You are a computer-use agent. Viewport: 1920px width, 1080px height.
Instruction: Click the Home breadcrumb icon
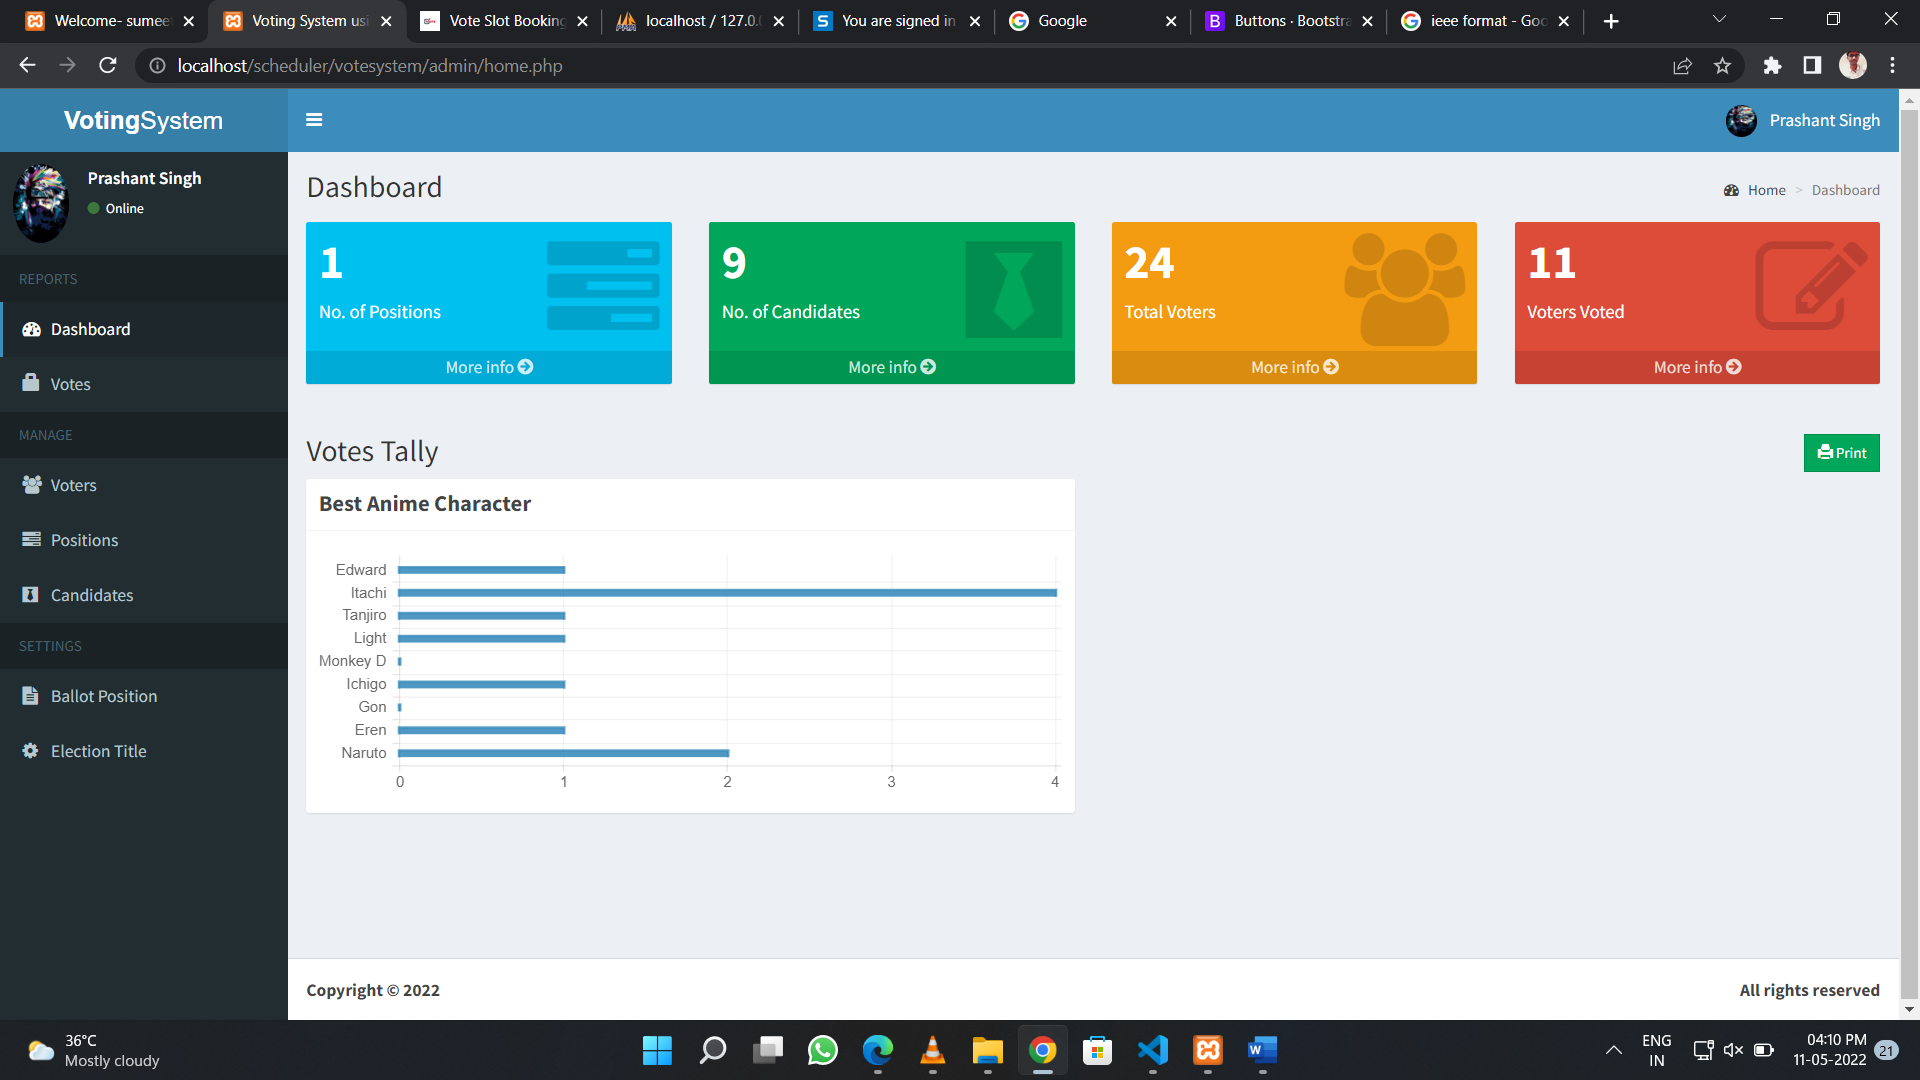[x=1731, y=190]
